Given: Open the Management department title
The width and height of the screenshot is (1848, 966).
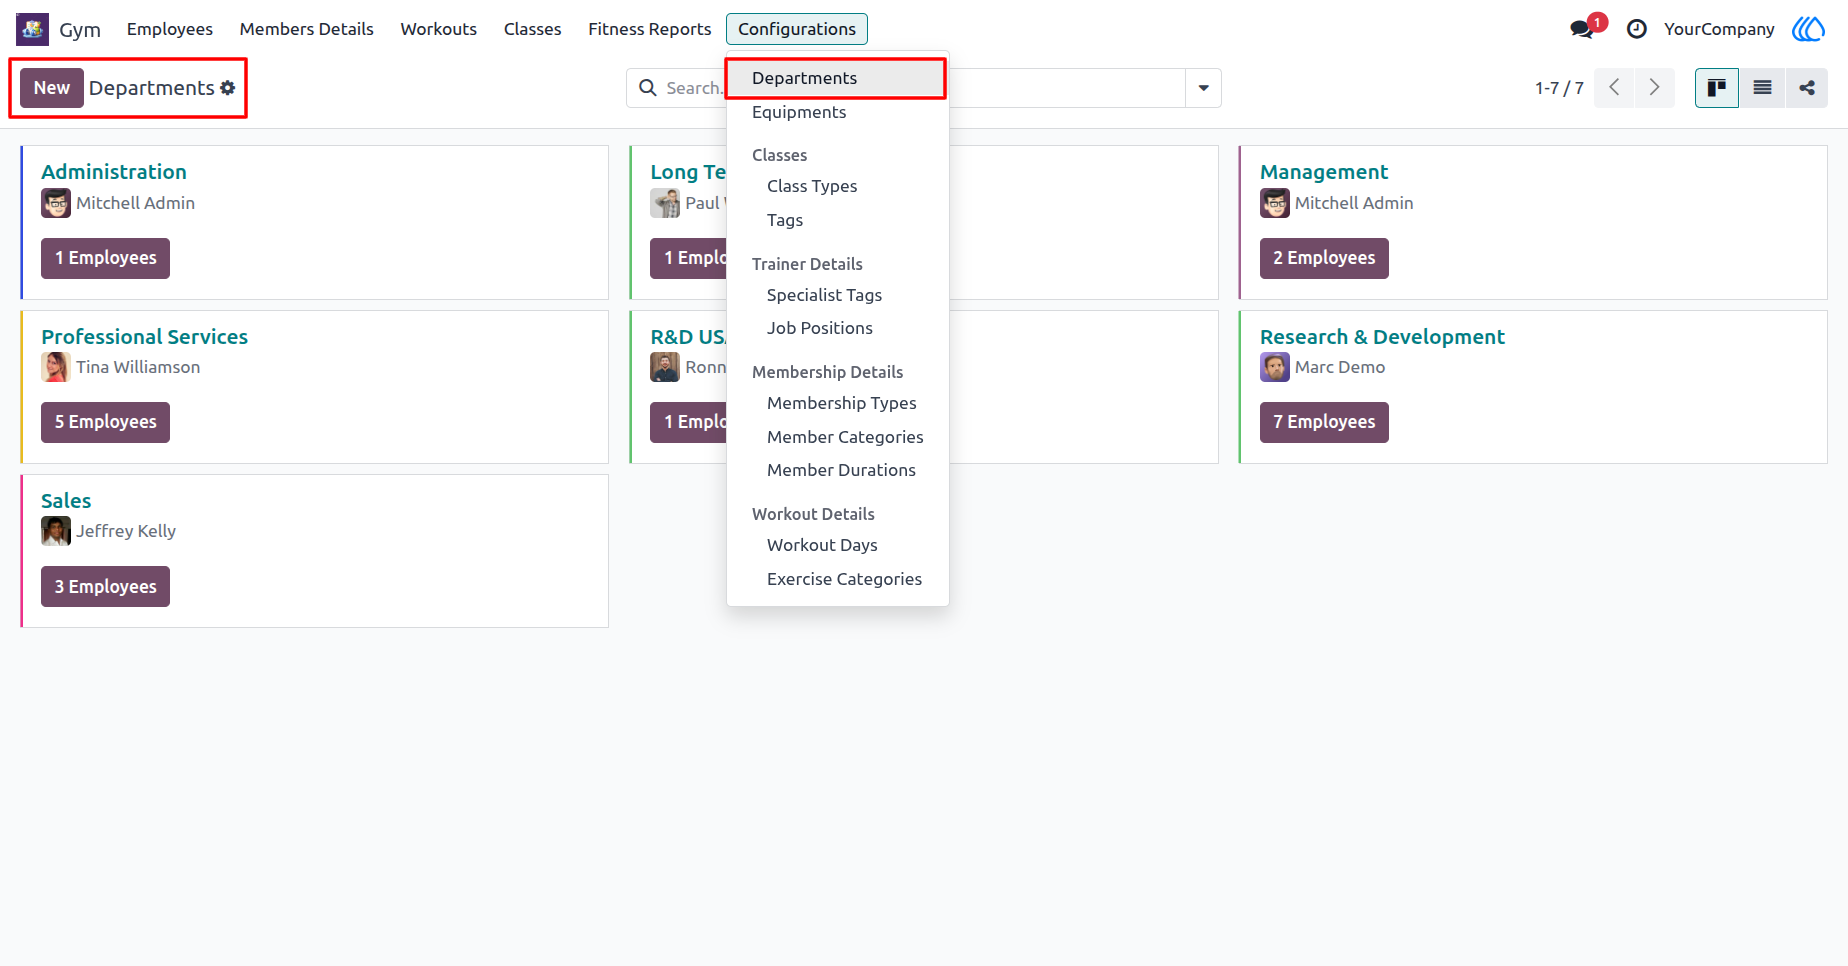Looking at the screenshot, I should click(x=1324, y=172).
